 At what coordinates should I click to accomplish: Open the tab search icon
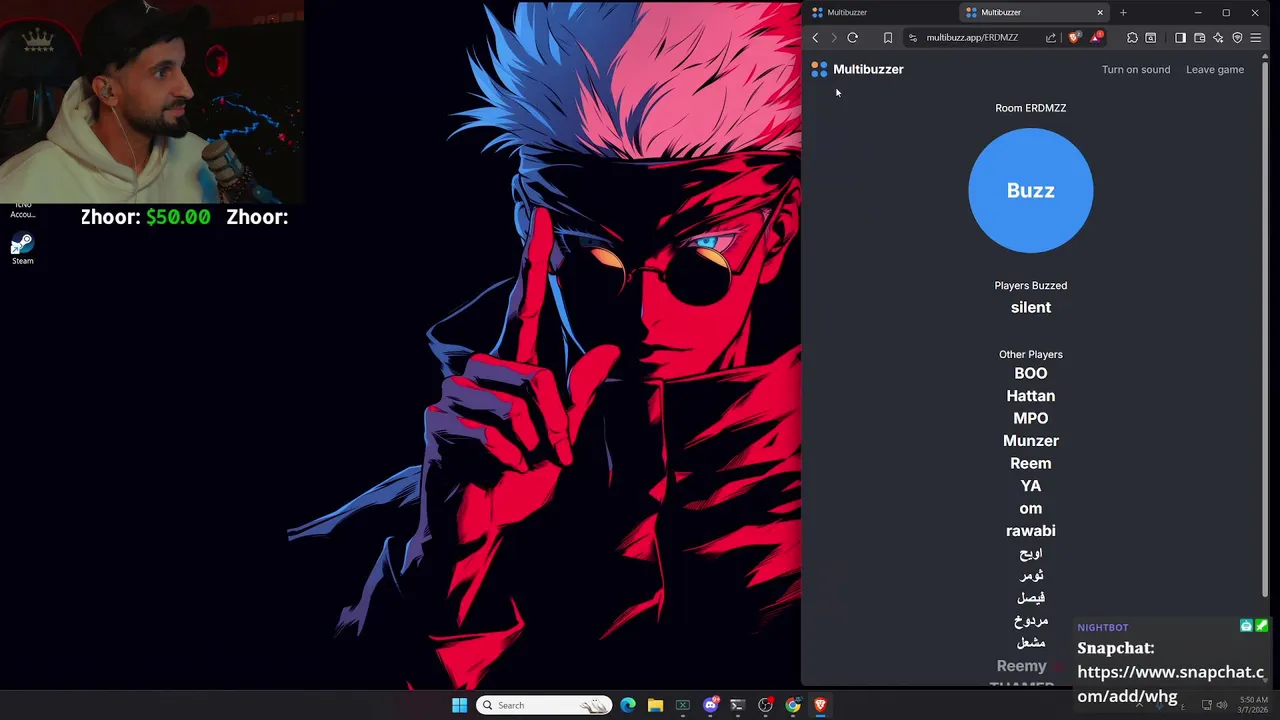(x=1151, y=38)
